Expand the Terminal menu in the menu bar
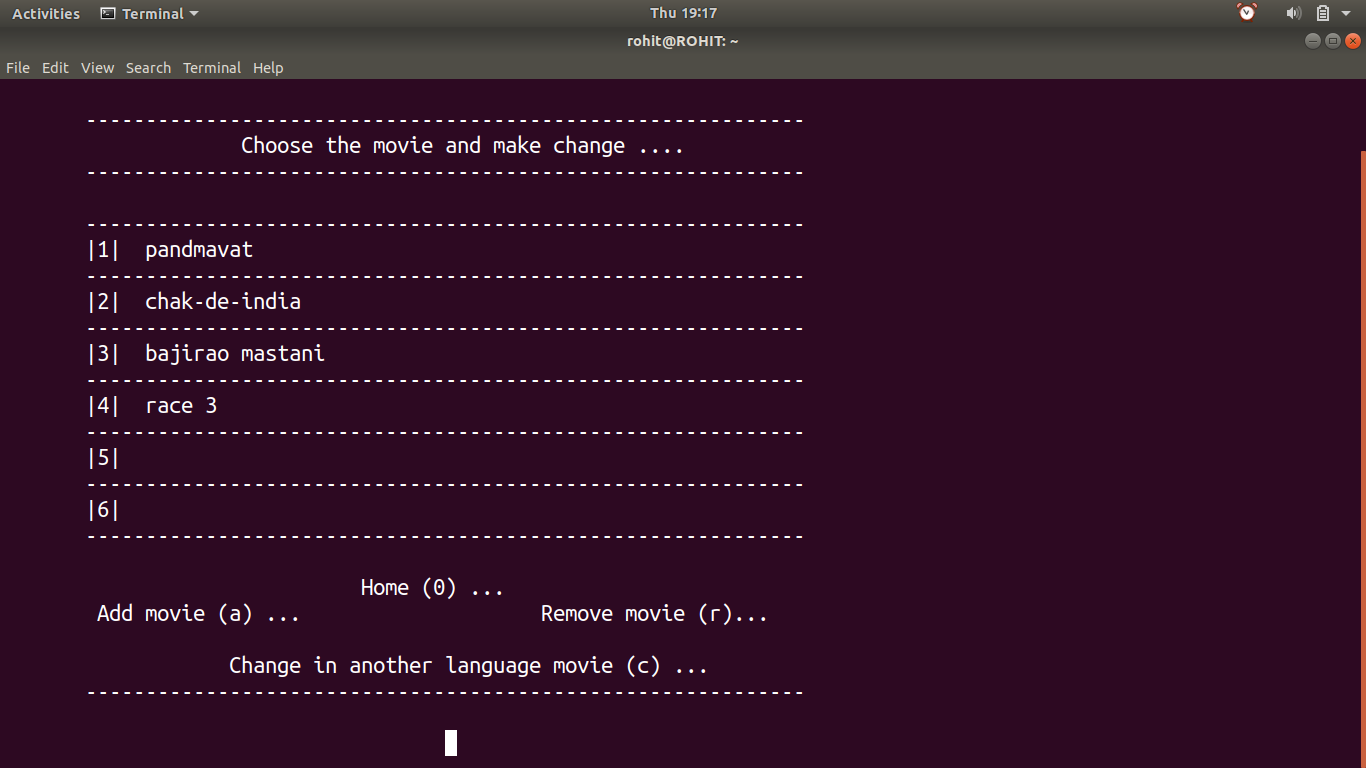The height and width of the screenshot is (768, 1366). (211, 67)
